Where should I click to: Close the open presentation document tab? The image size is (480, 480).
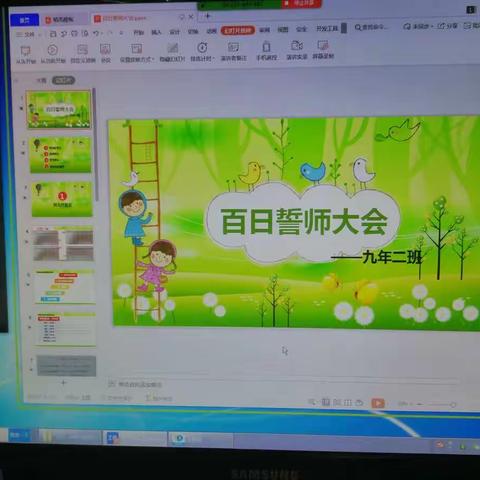(191, 17)
